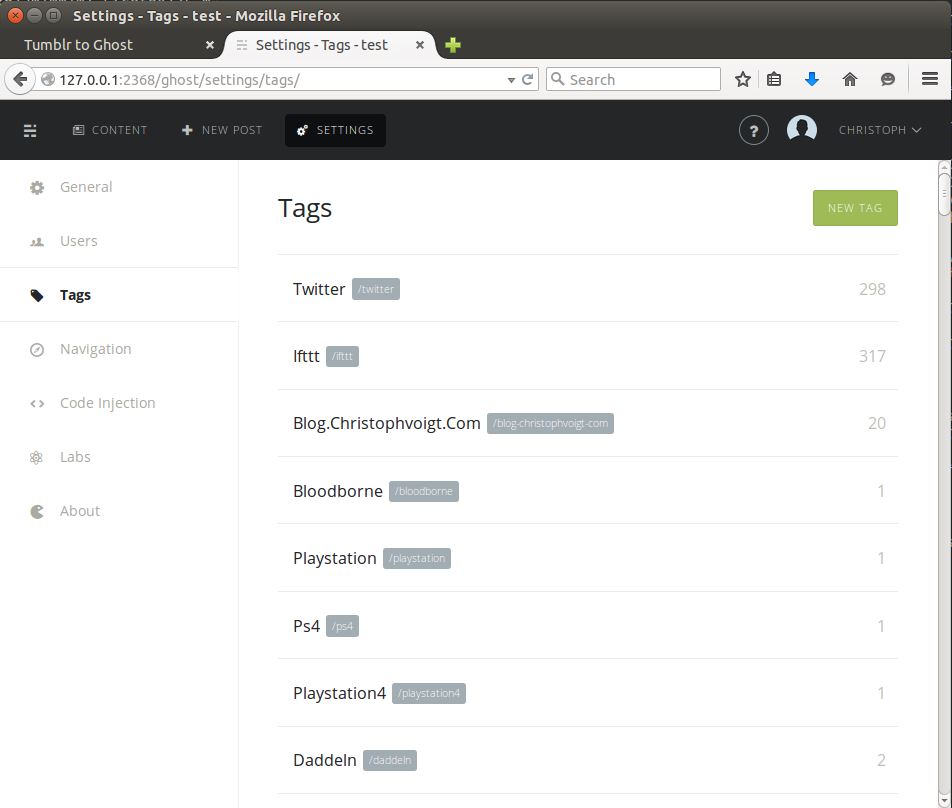The height and width of the screenshot is (808, 952).
Task: Click the Users people icon
Action: click(x=37, y=242)
